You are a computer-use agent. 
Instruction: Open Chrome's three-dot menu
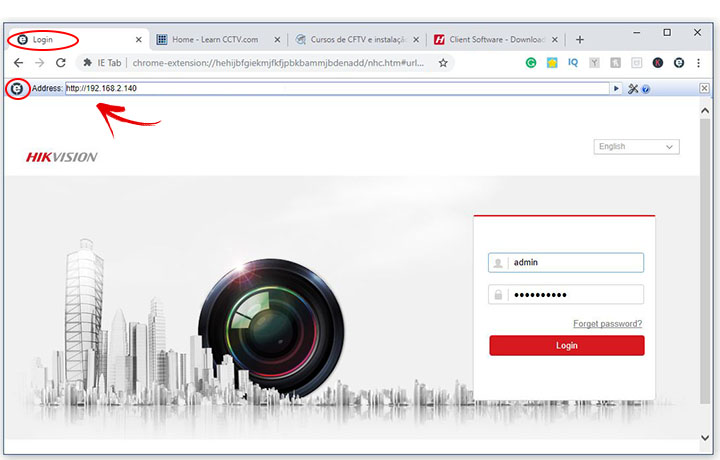coord(698,62)
